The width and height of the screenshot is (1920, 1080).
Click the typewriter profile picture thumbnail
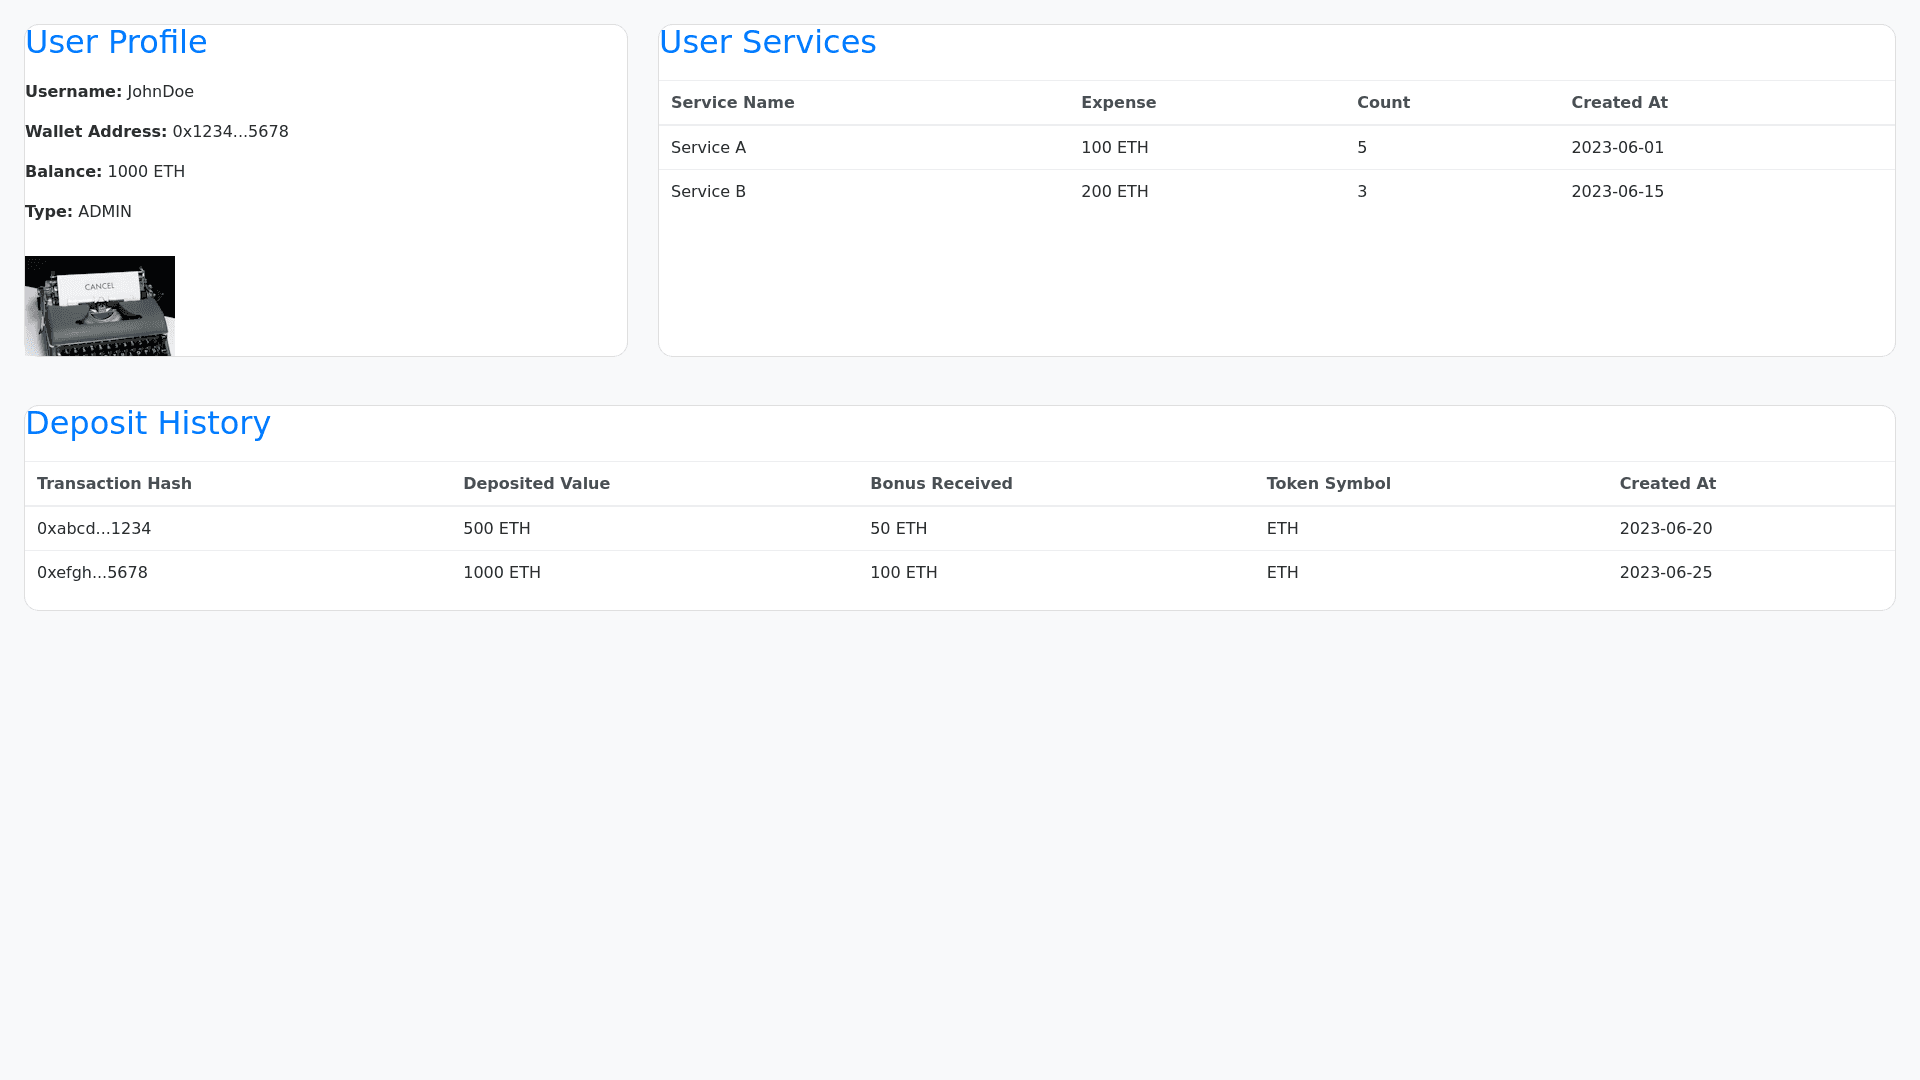tap(100, 305)
